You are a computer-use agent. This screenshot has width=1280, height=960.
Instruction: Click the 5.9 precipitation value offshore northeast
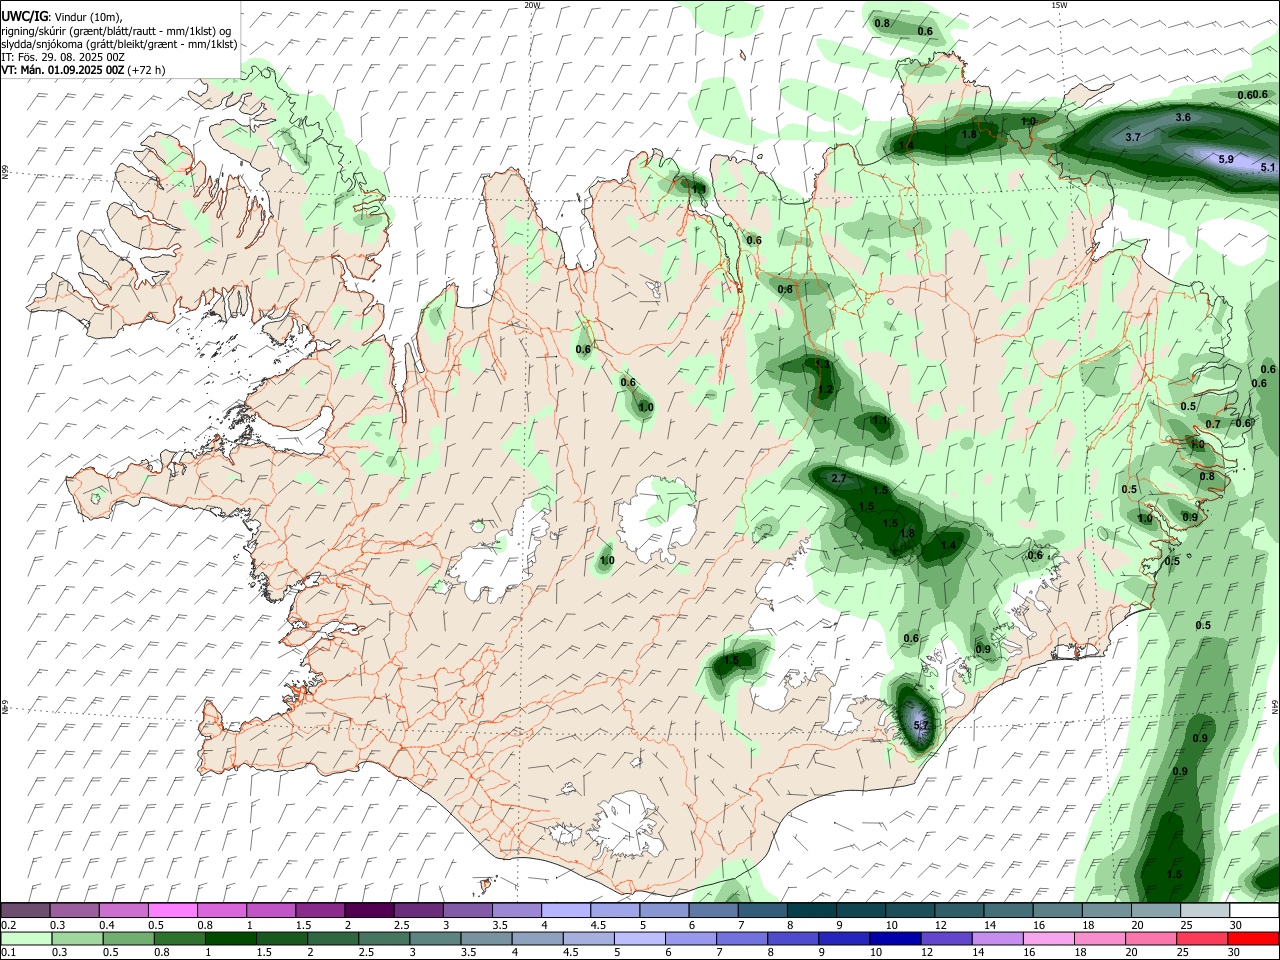1226,159
